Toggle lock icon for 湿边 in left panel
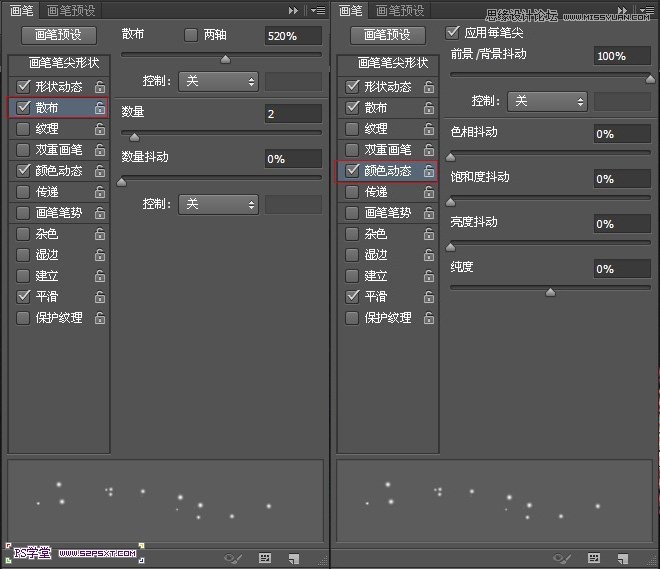Screen dimensions: 660x569 coord(100,255)
